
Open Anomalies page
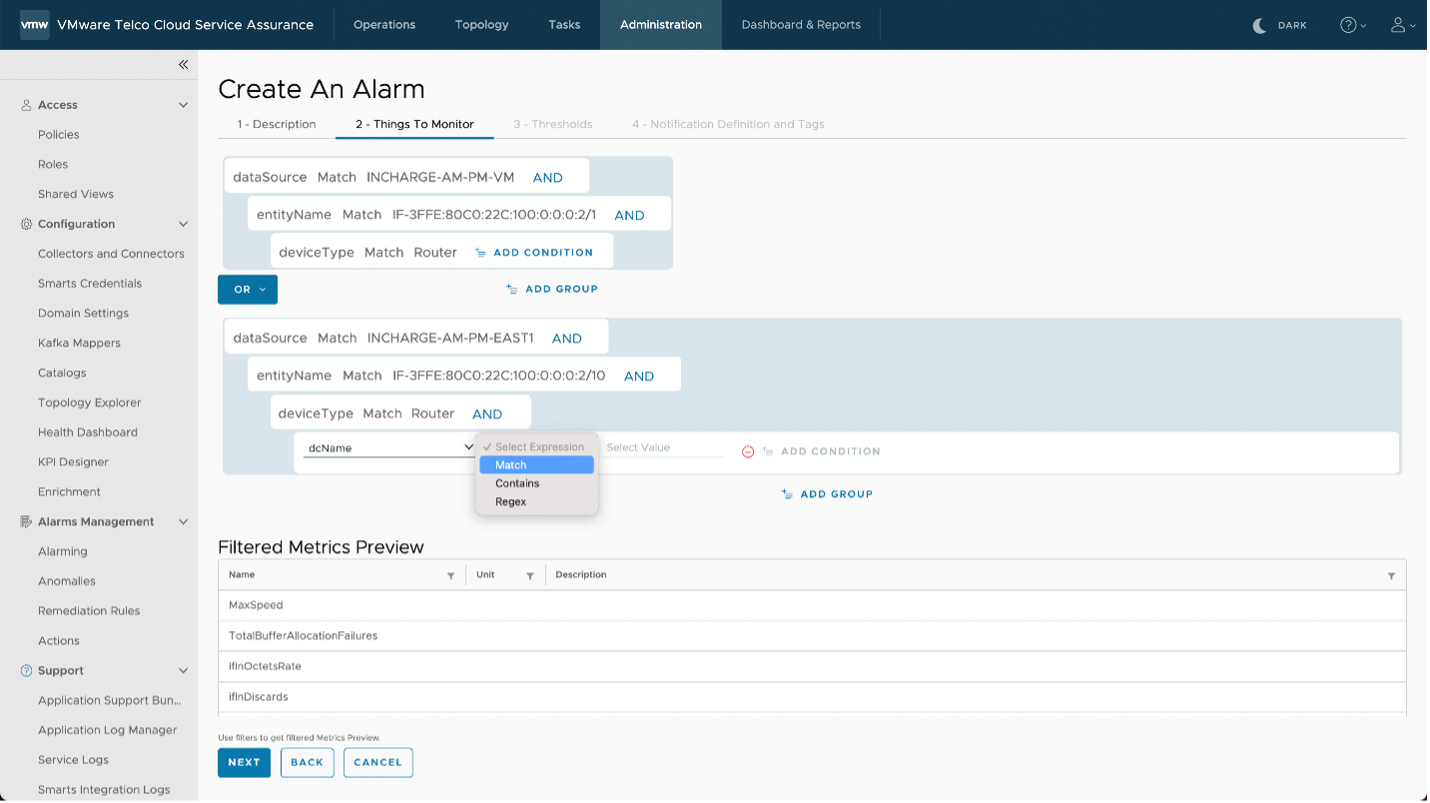pos(67,581)
